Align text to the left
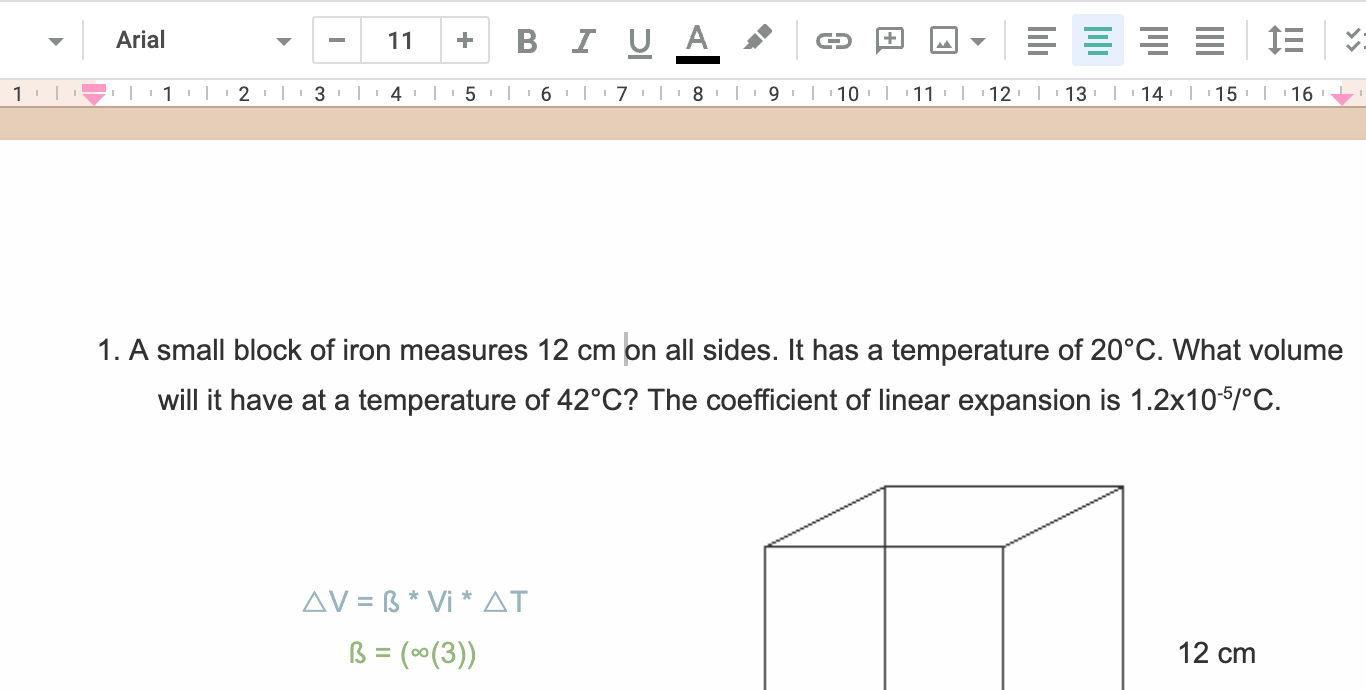 point(1041,41)
